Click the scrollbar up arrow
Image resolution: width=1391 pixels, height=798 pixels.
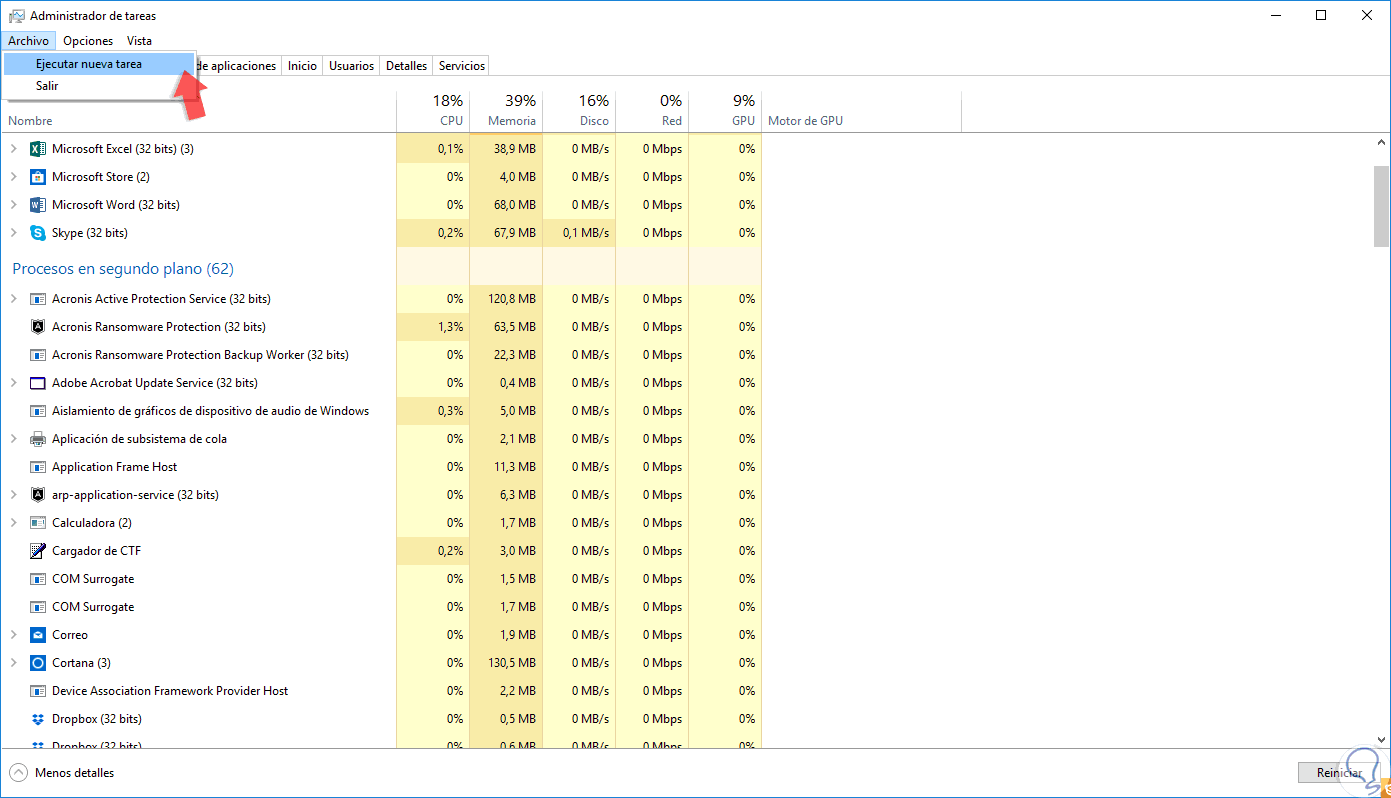pyautogui.click(x=1381, y=143)
